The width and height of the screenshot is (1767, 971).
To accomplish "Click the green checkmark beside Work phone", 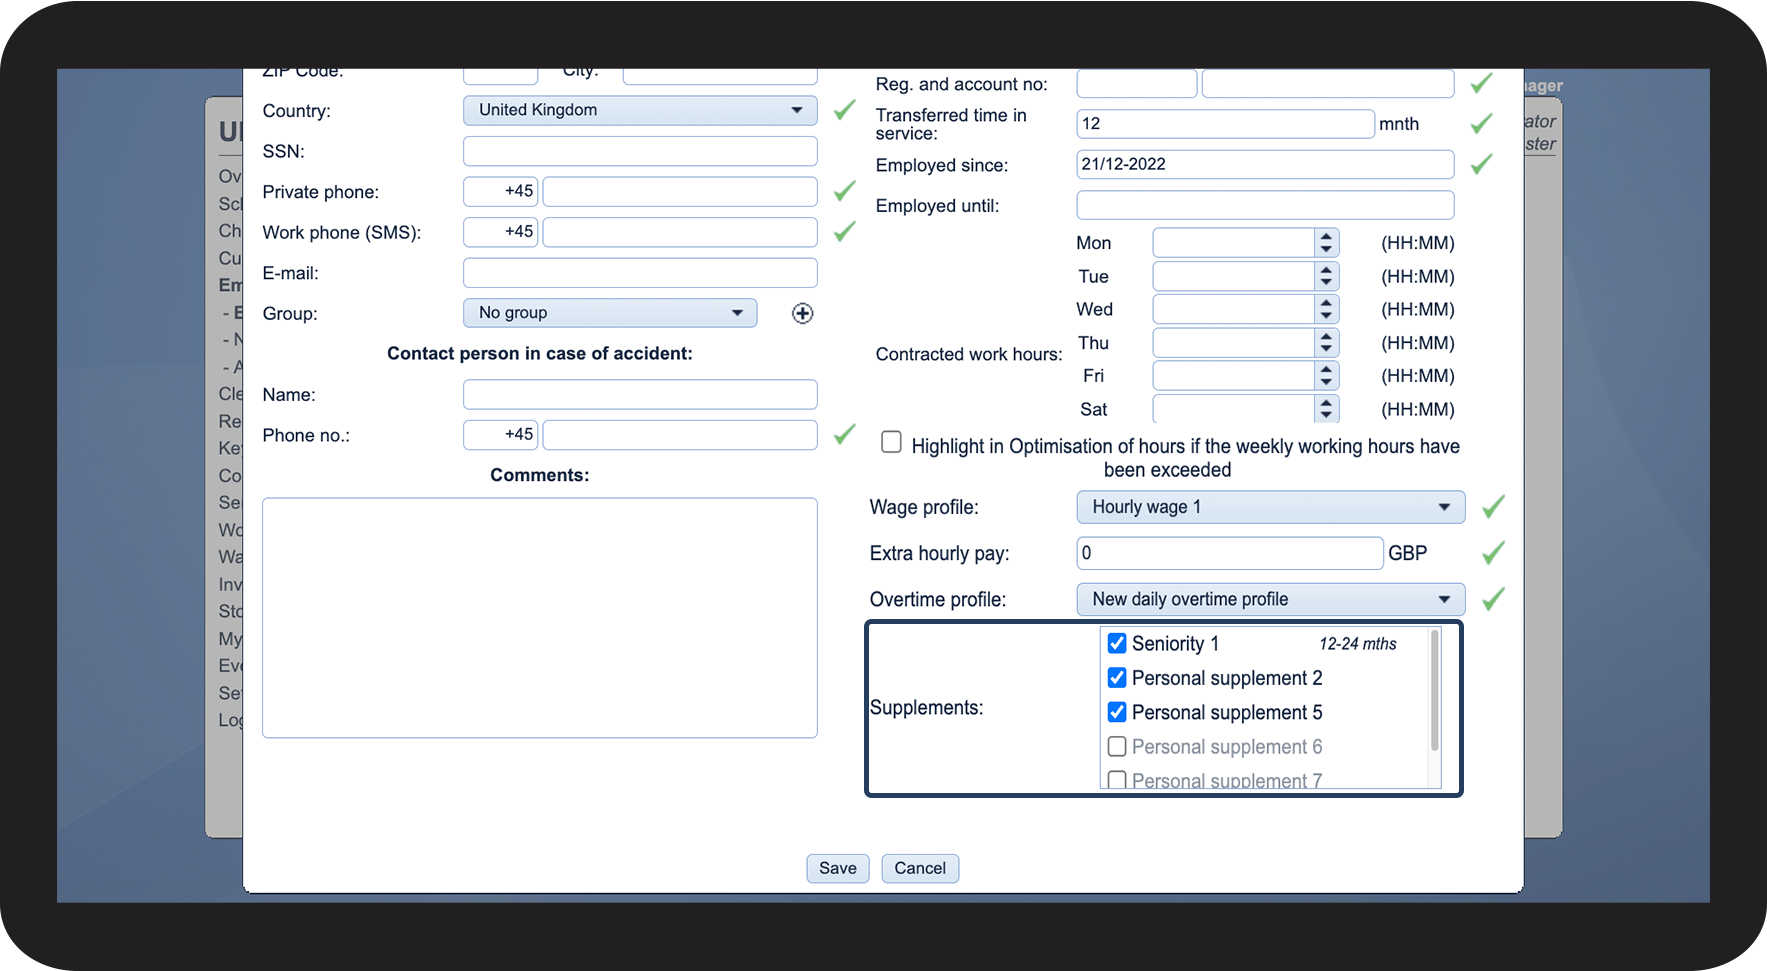I will [x=845, y=231].
